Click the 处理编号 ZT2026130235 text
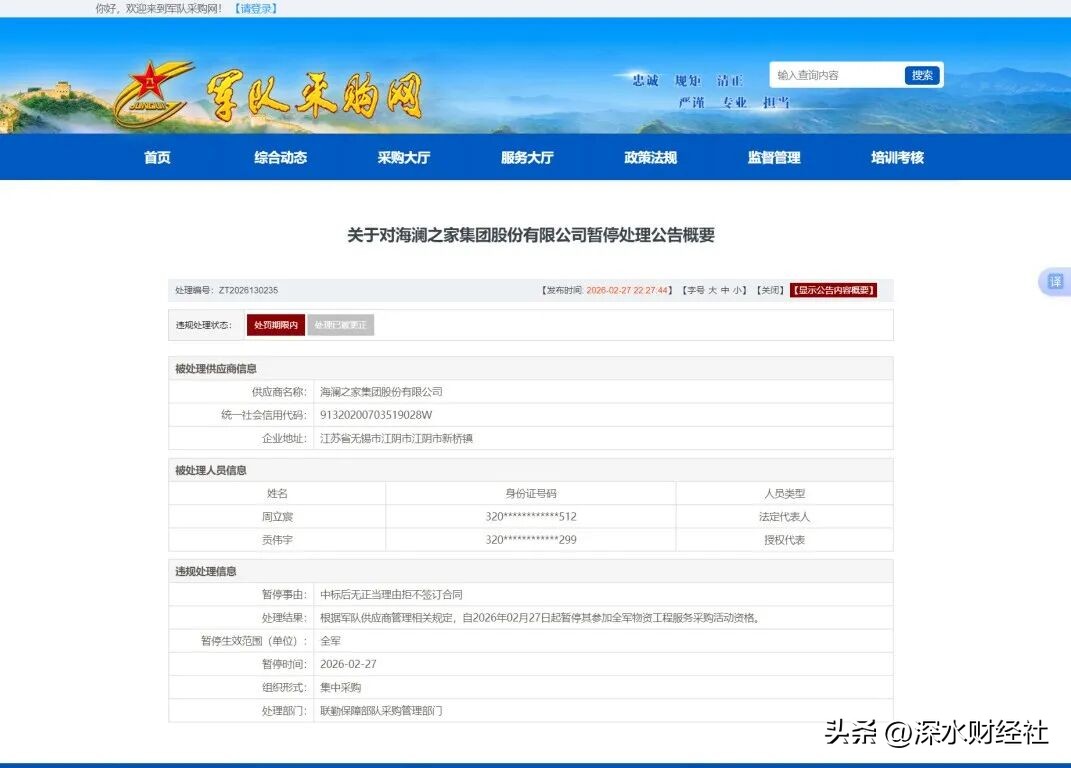 pyautogui.click(x=226, y=290)
